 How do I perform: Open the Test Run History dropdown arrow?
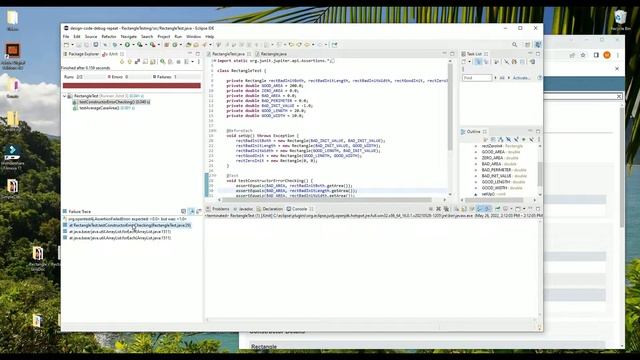pos(192,62)
